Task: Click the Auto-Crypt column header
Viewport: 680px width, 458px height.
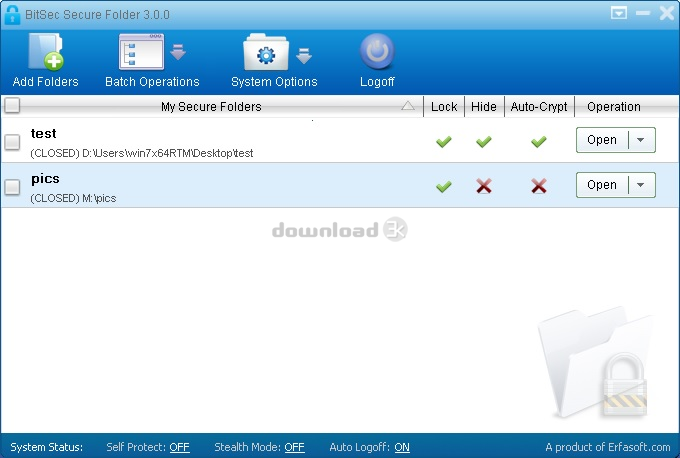Action: click(539, 107)
